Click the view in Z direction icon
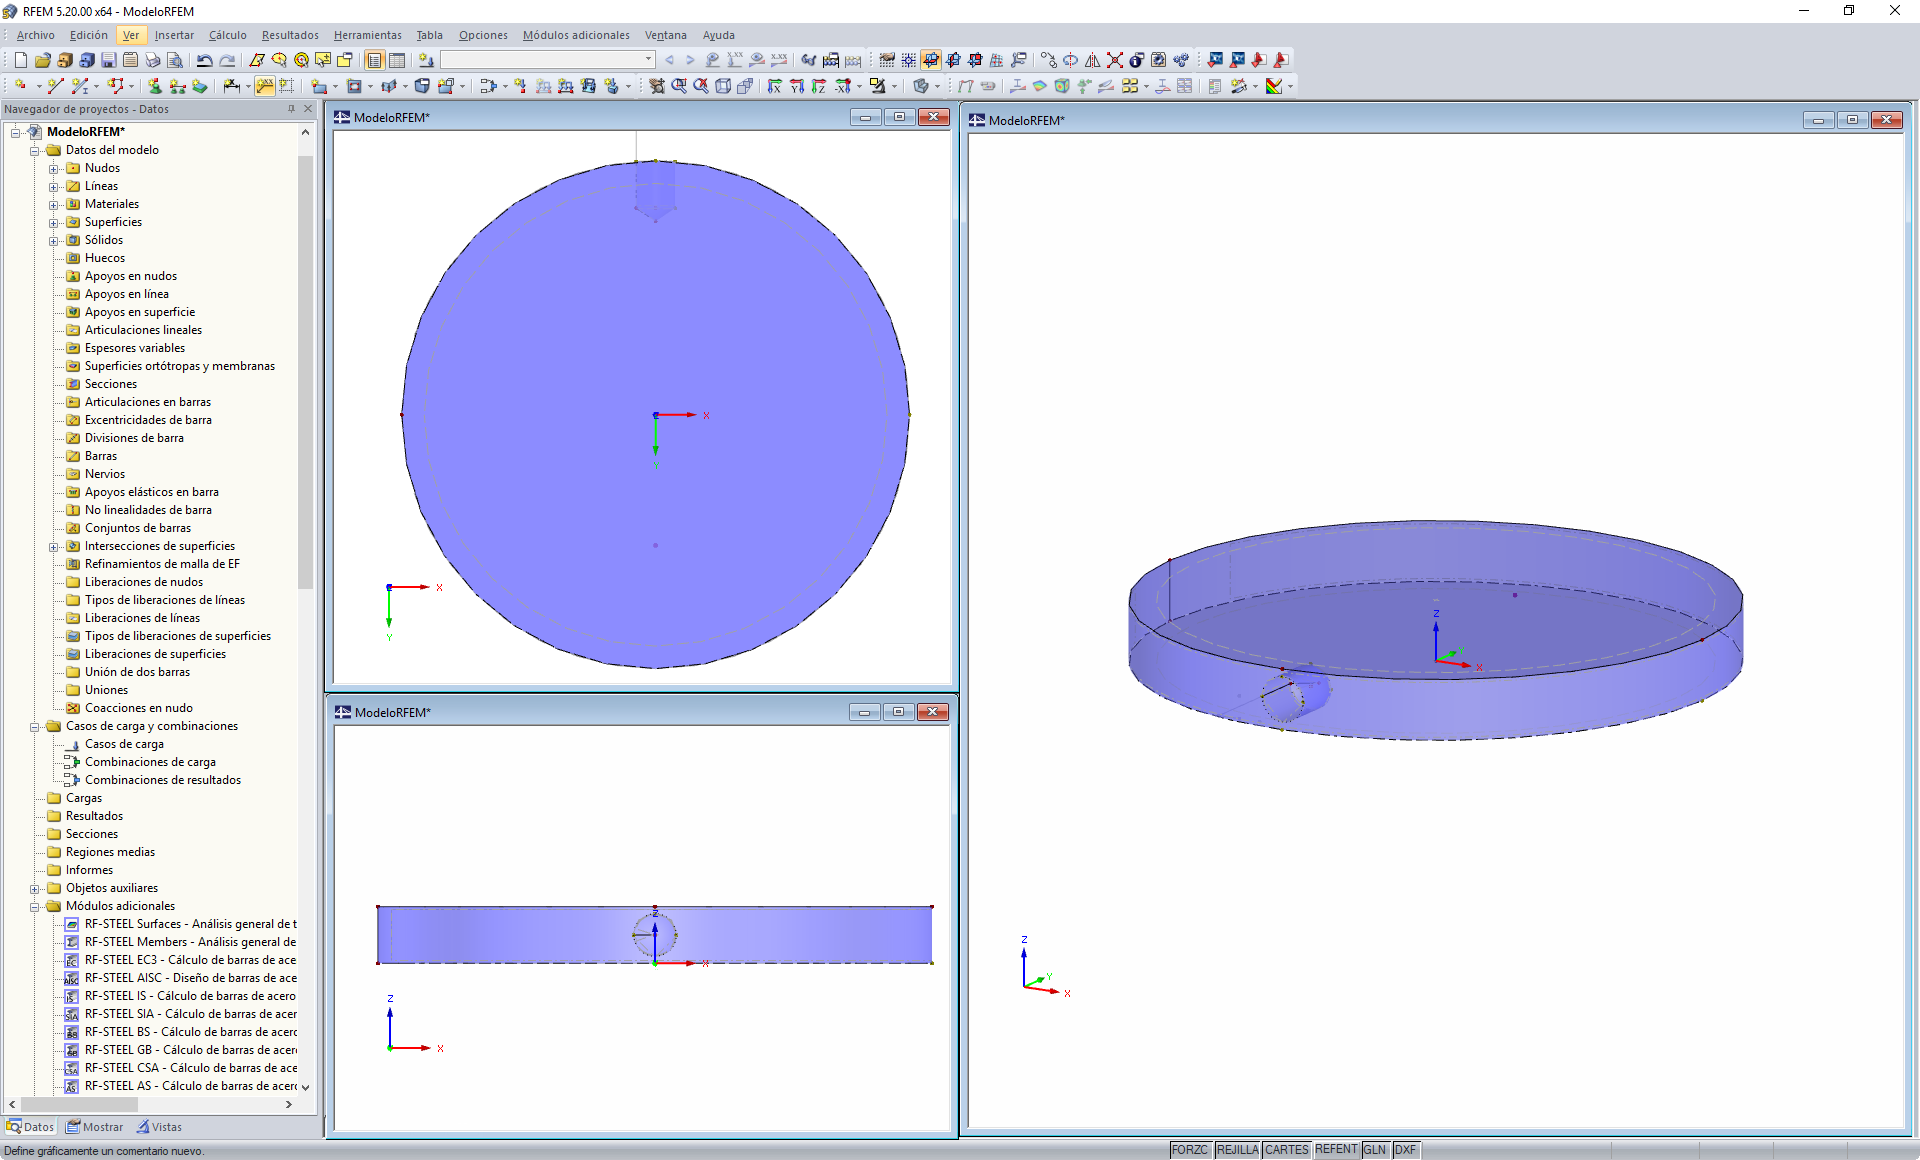1920x1160 pixels. (818, 86)
